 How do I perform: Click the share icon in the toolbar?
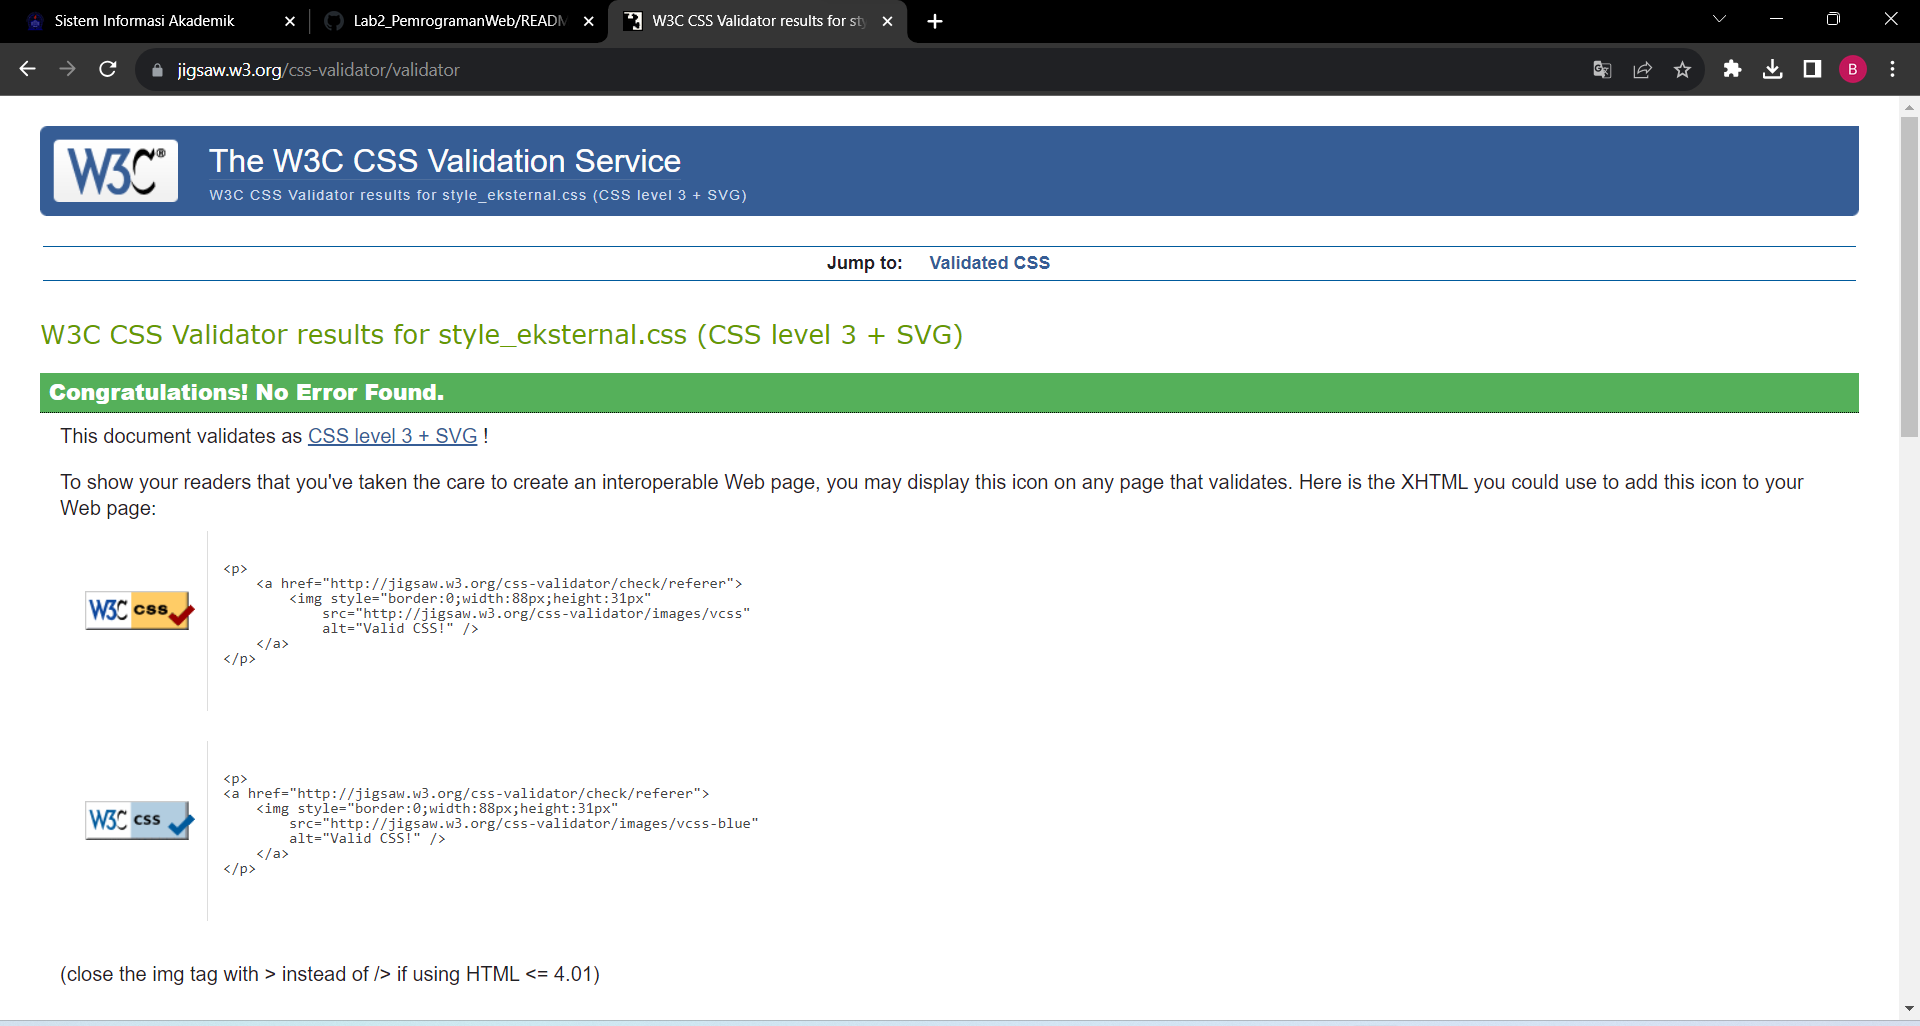click(1643, 69)
